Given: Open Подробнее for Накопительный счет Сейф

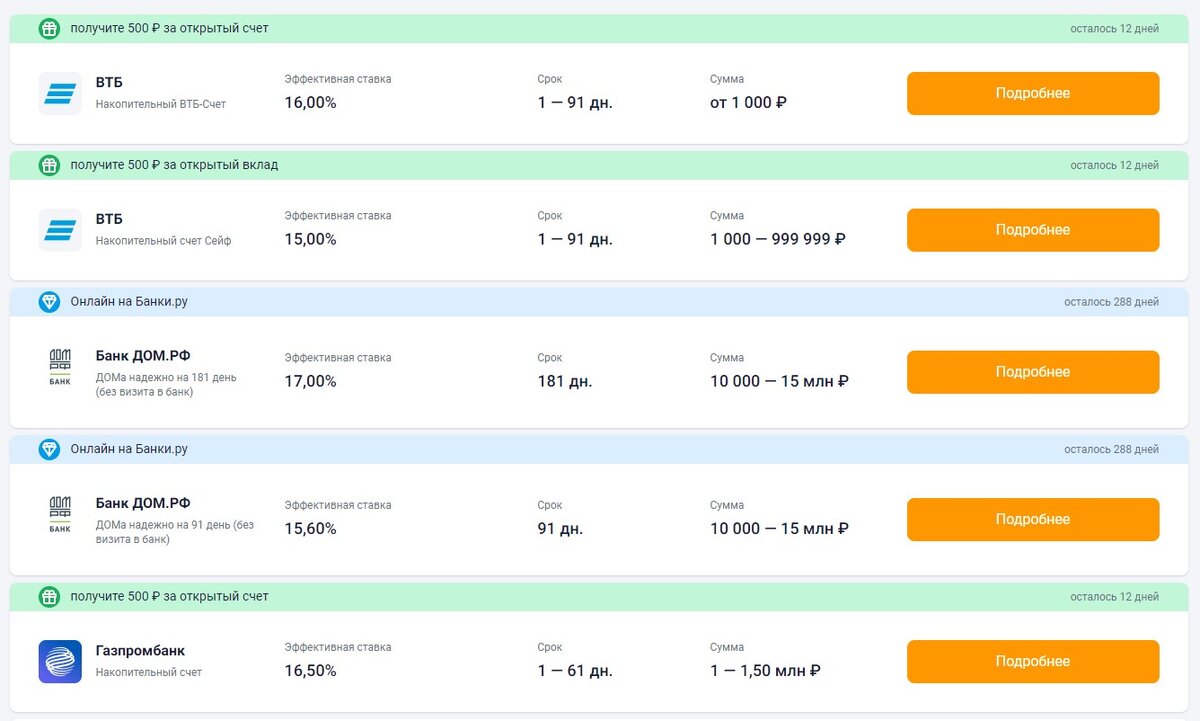Looking at the screenshot, I should click(x=1033, y=230).
